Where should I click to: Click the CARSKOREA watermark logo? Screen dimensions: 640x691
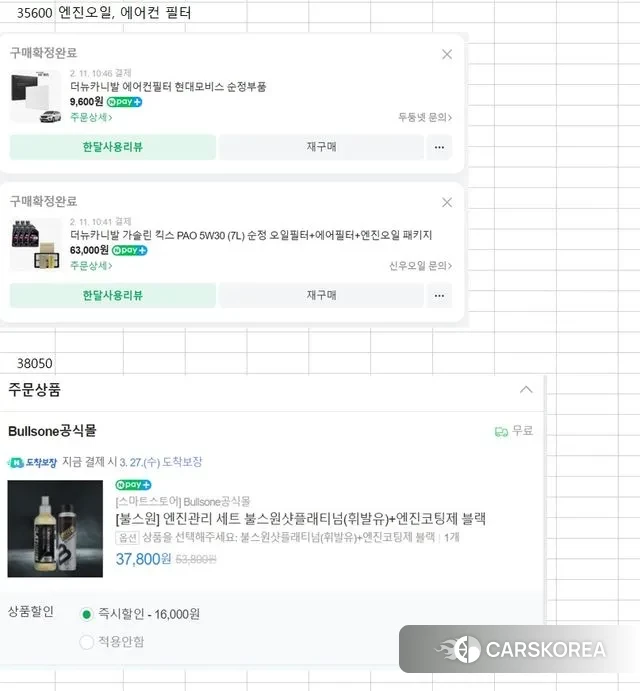[x=520, y=649]
